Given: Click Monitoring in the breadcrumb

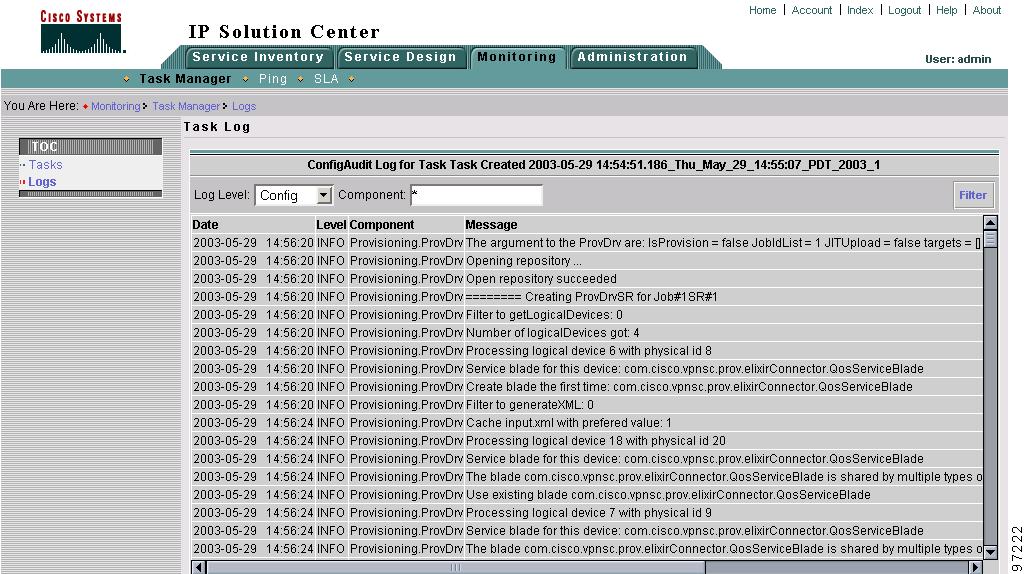Looking at the screenshot, I should coord(115,106).
